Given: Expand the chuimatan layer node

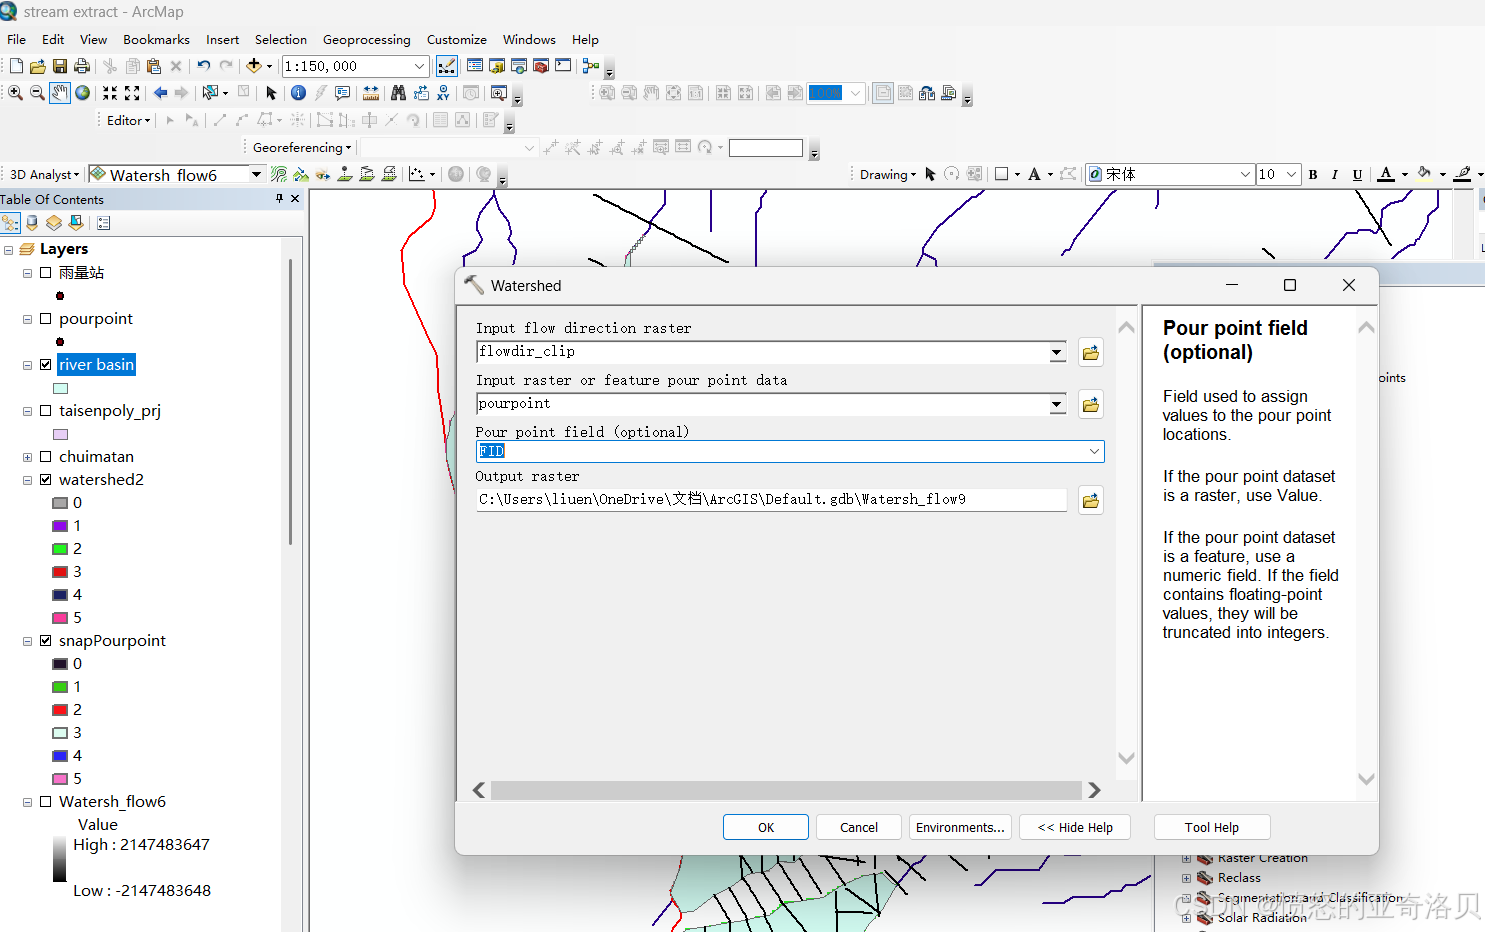Looking at the screenshot, I should (x=27, y=457).
